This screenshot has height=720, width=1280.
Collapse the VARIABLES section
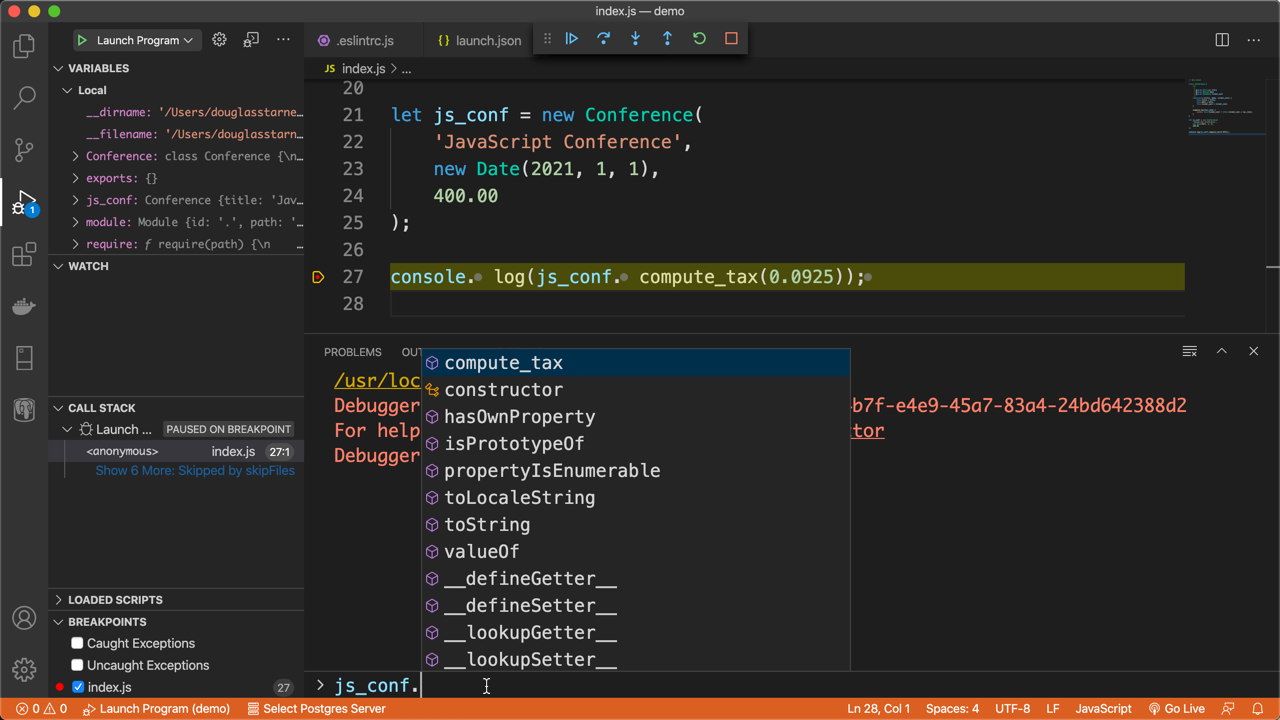58,68
